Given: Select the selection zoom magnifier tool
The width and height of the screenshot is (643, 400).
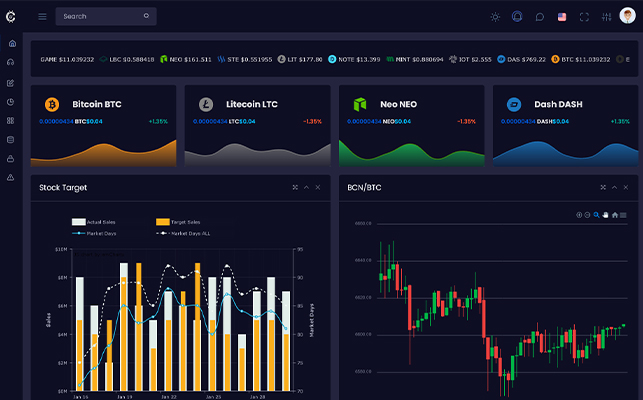Looking at the screenshot, I should point(596,215).
